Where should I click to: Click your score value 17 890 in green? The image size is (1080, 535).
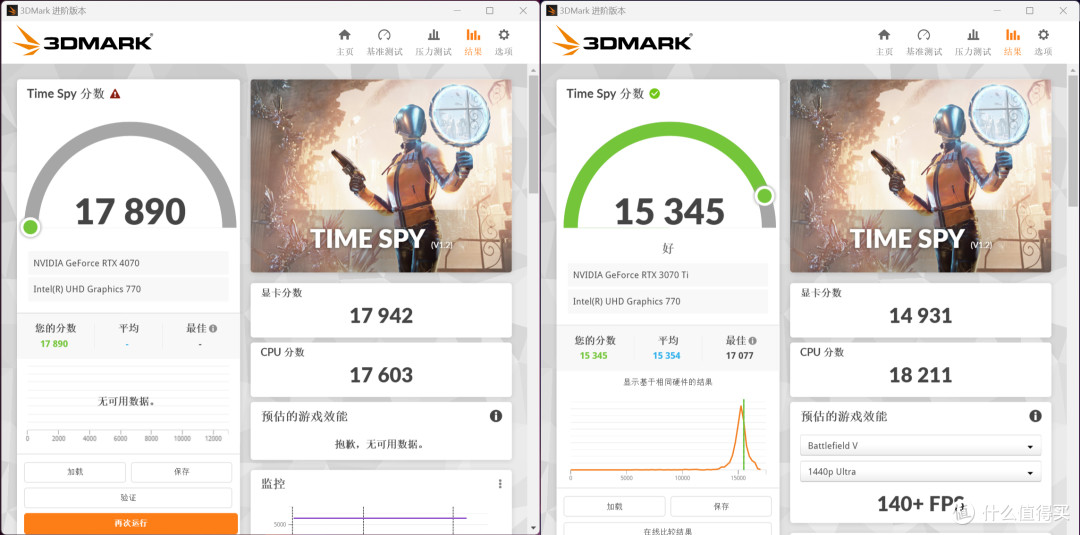pyautogui.click(x=54, y=344)
